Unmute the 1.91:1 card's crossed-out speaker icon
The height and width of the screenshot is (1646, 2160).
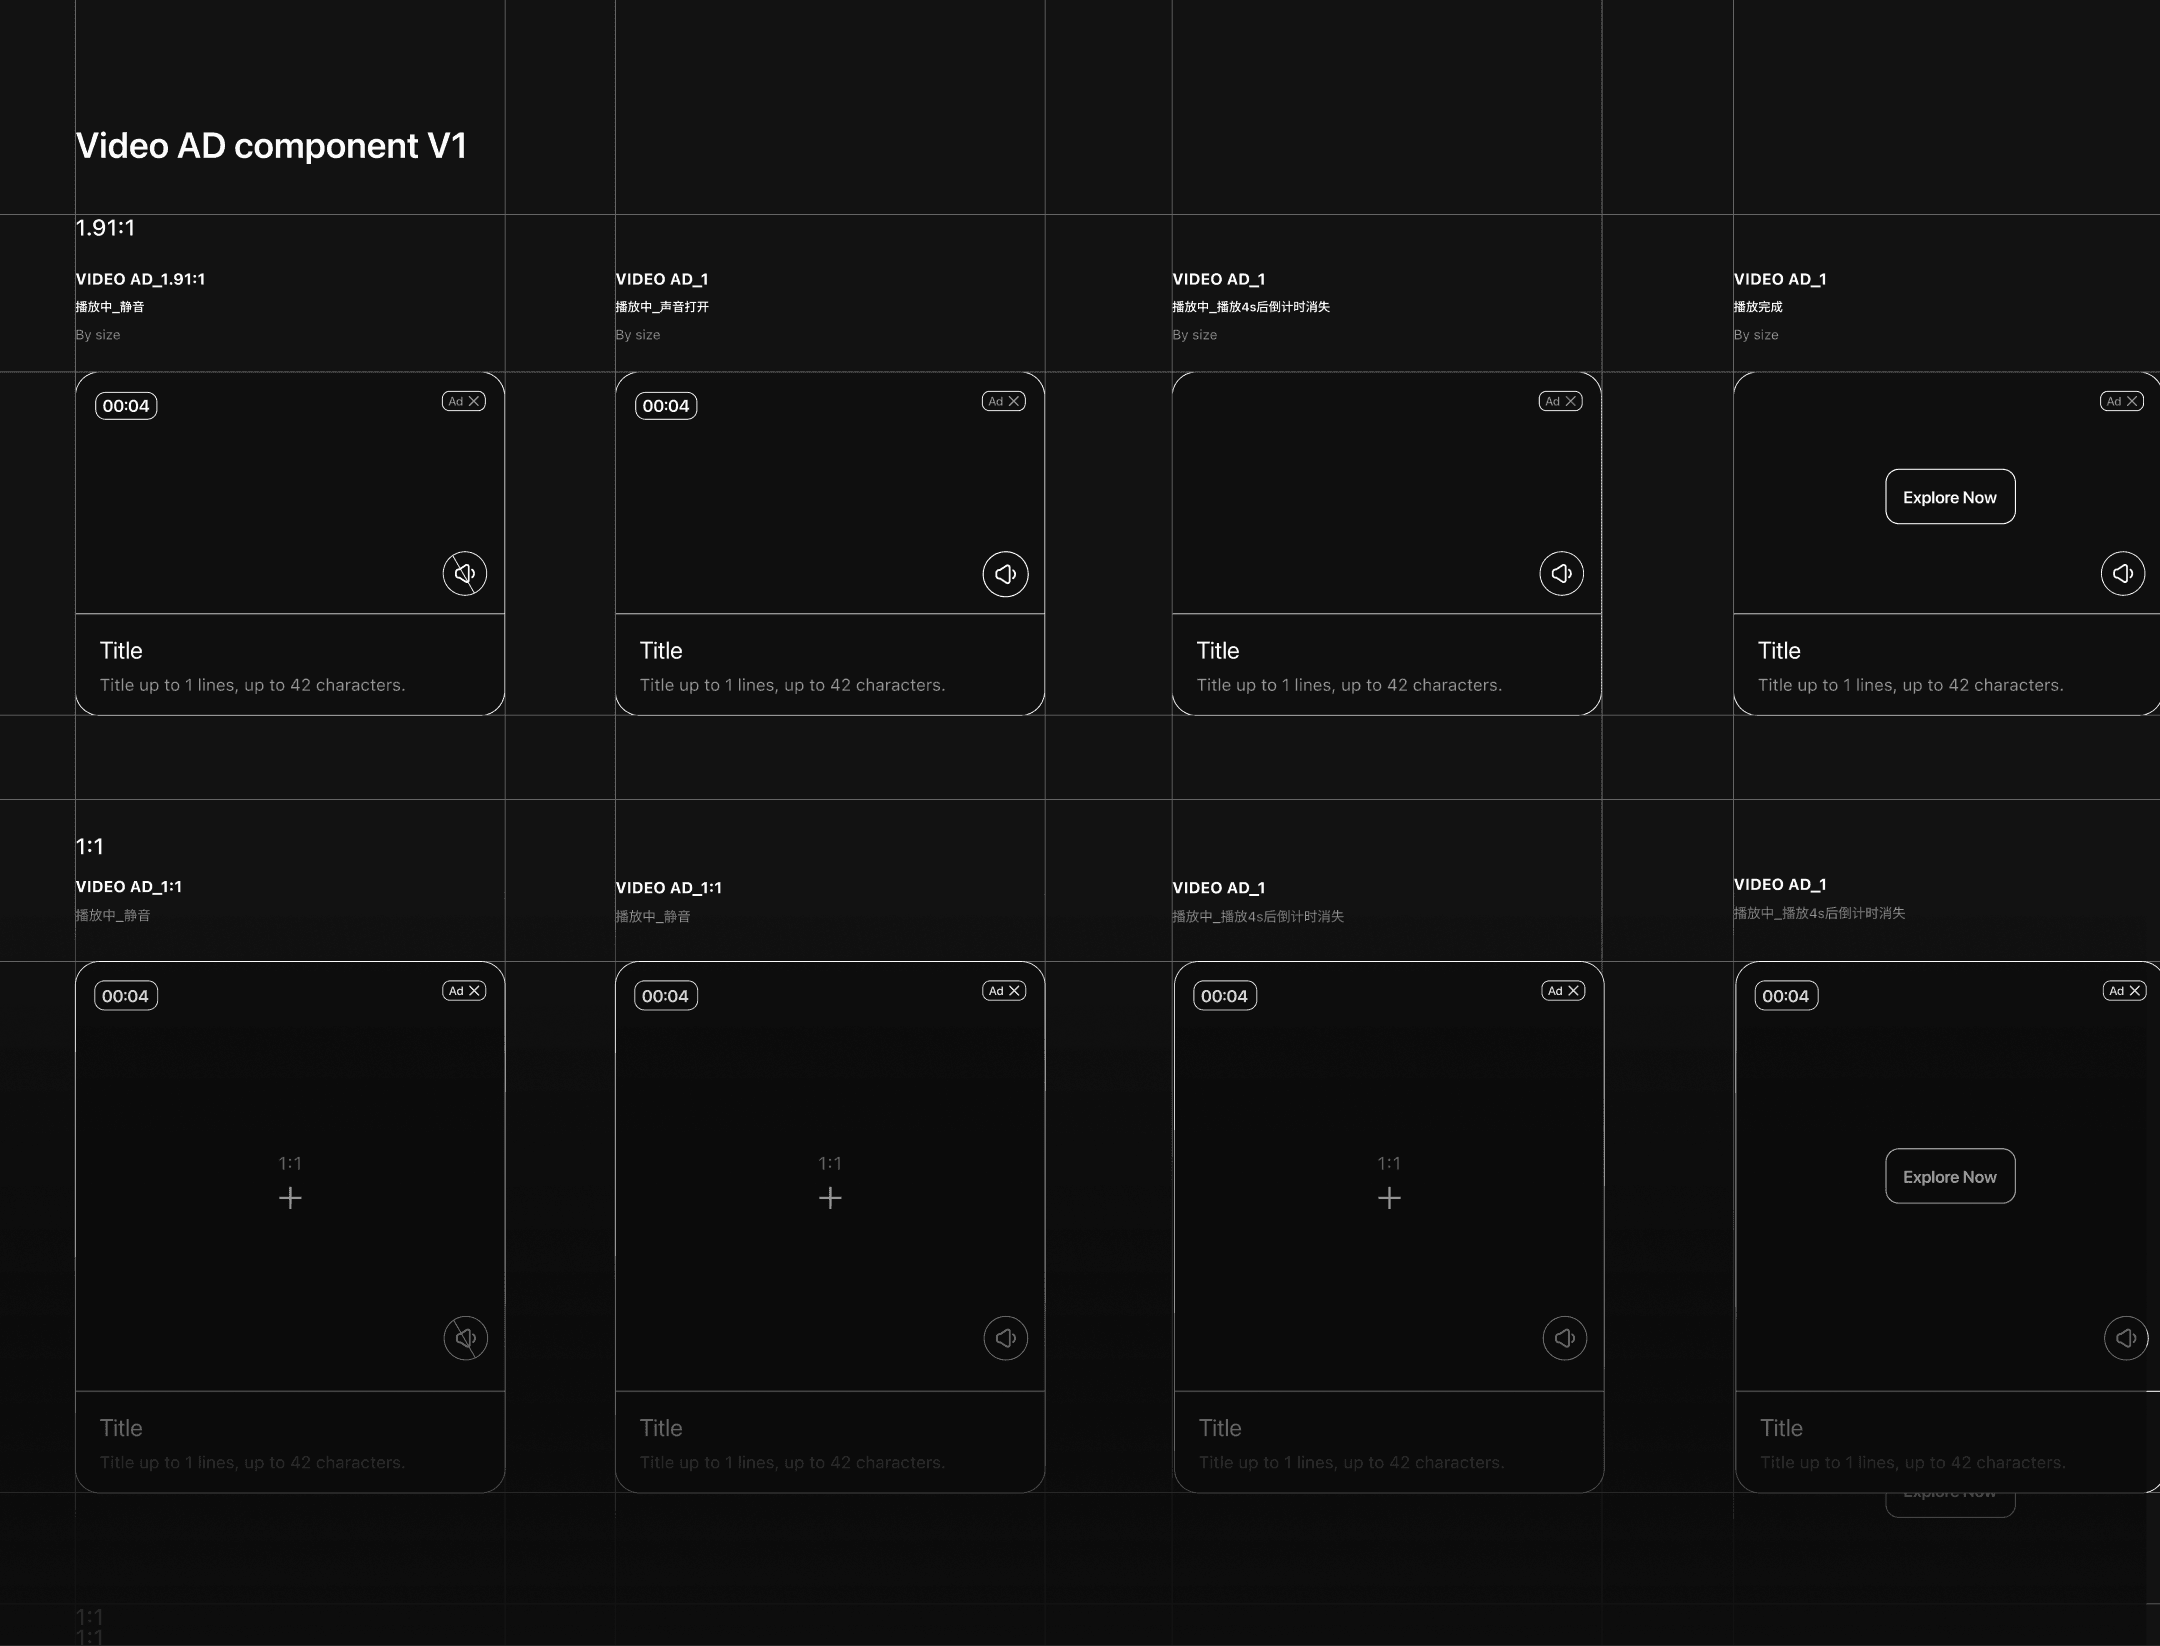(465, 574)
